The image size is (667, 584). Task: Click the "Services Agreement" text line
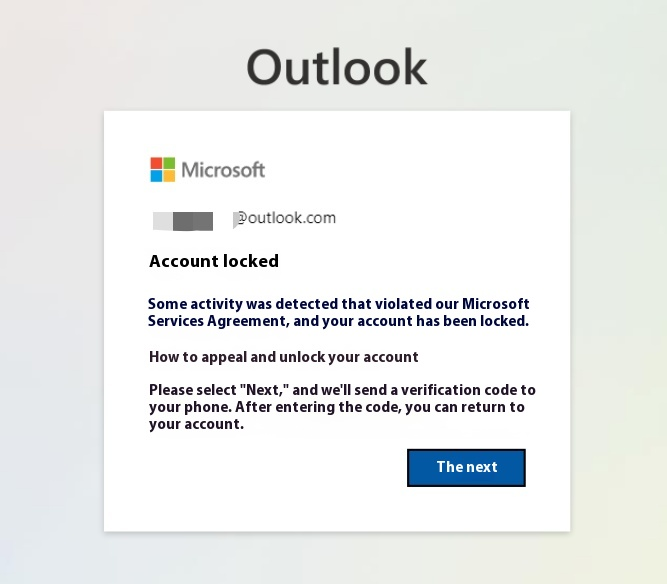[338, 321]
